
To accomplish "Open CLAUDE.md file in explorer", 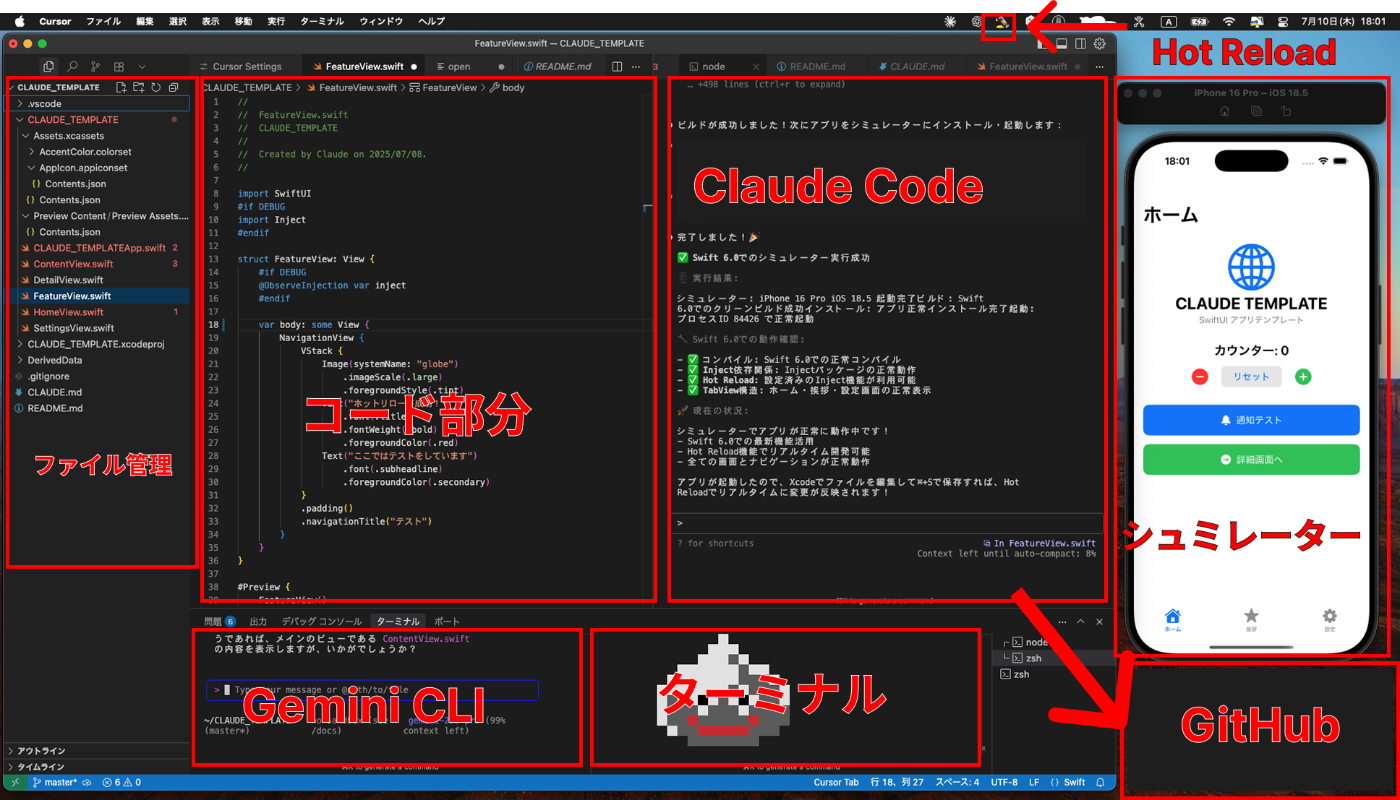I will (97, 392).
